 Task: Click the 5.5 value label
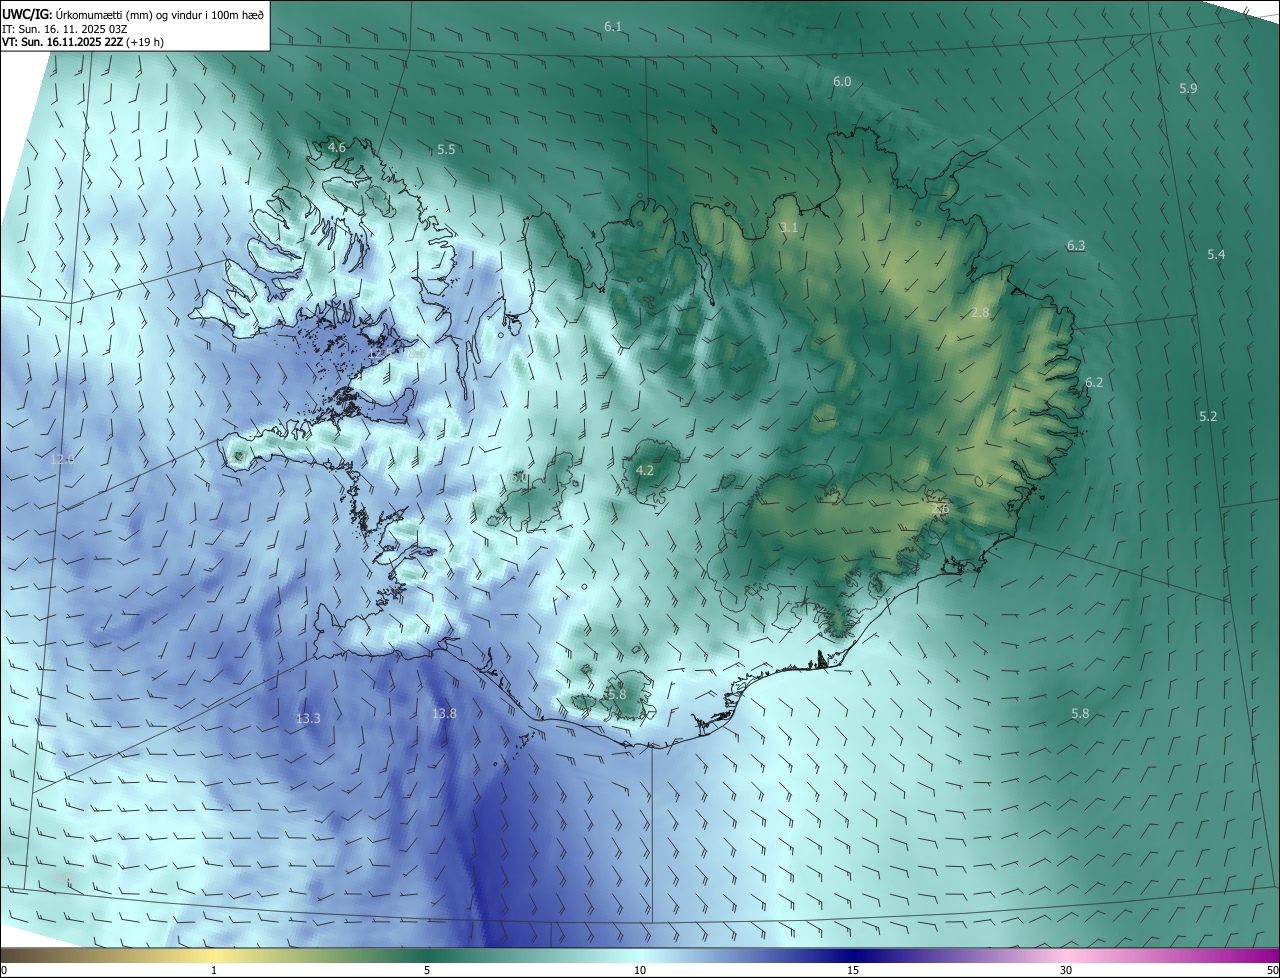coord(446,150)
